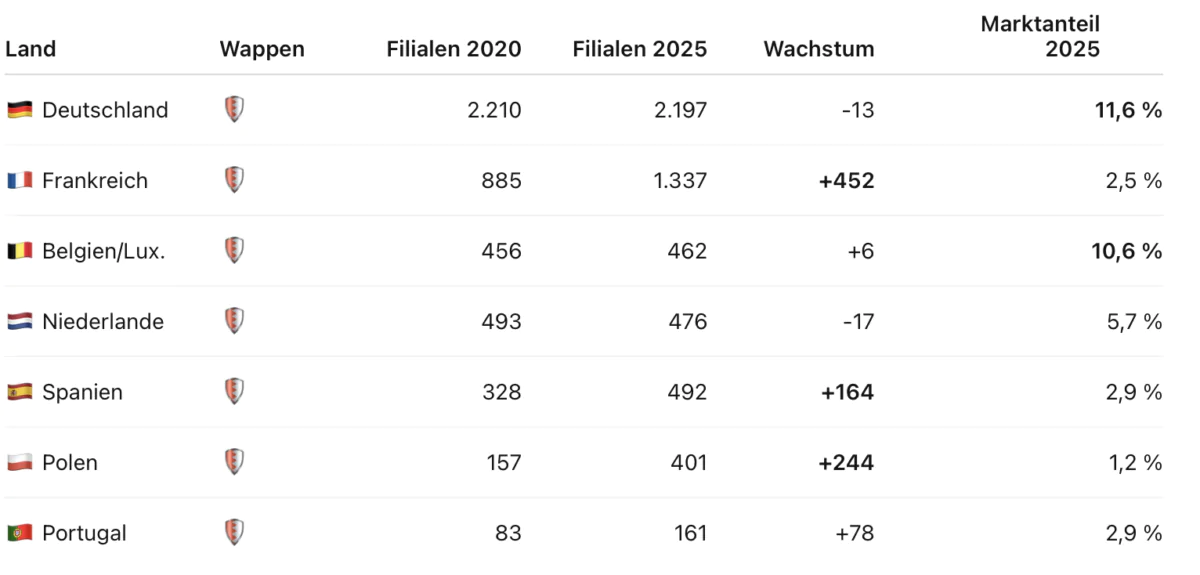Click the Wappen column header
The width and height of the screenshot is (1200, 575).
click(262, 49)
